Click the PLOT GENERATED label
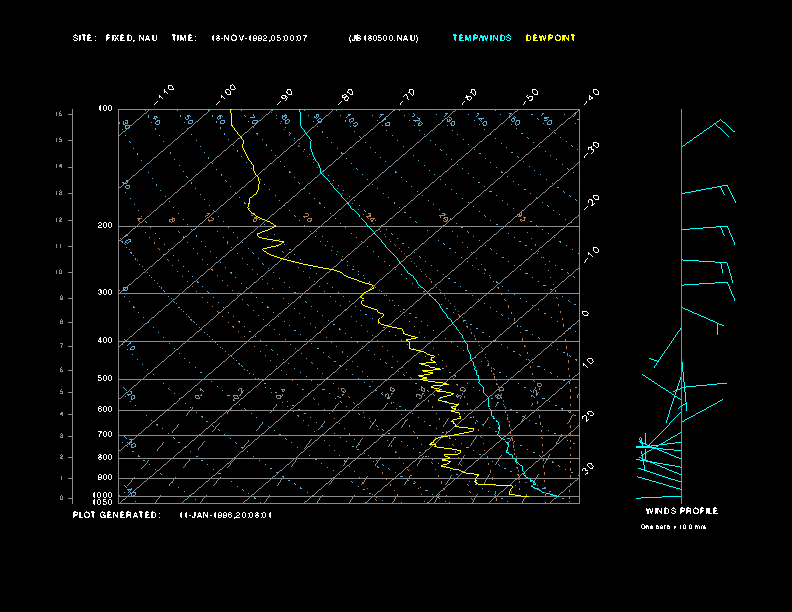Image resolution: width=792 pixels, height=612 pixels. click(116, 515)
